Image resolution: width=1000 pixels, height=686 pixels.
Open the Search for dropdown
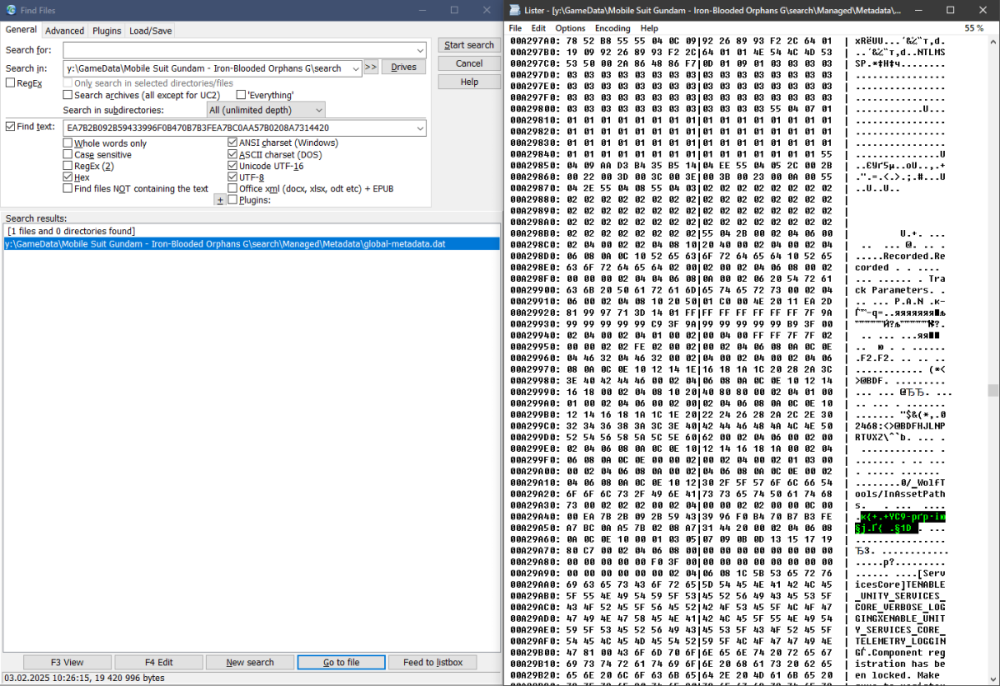[x=419, y=49]
